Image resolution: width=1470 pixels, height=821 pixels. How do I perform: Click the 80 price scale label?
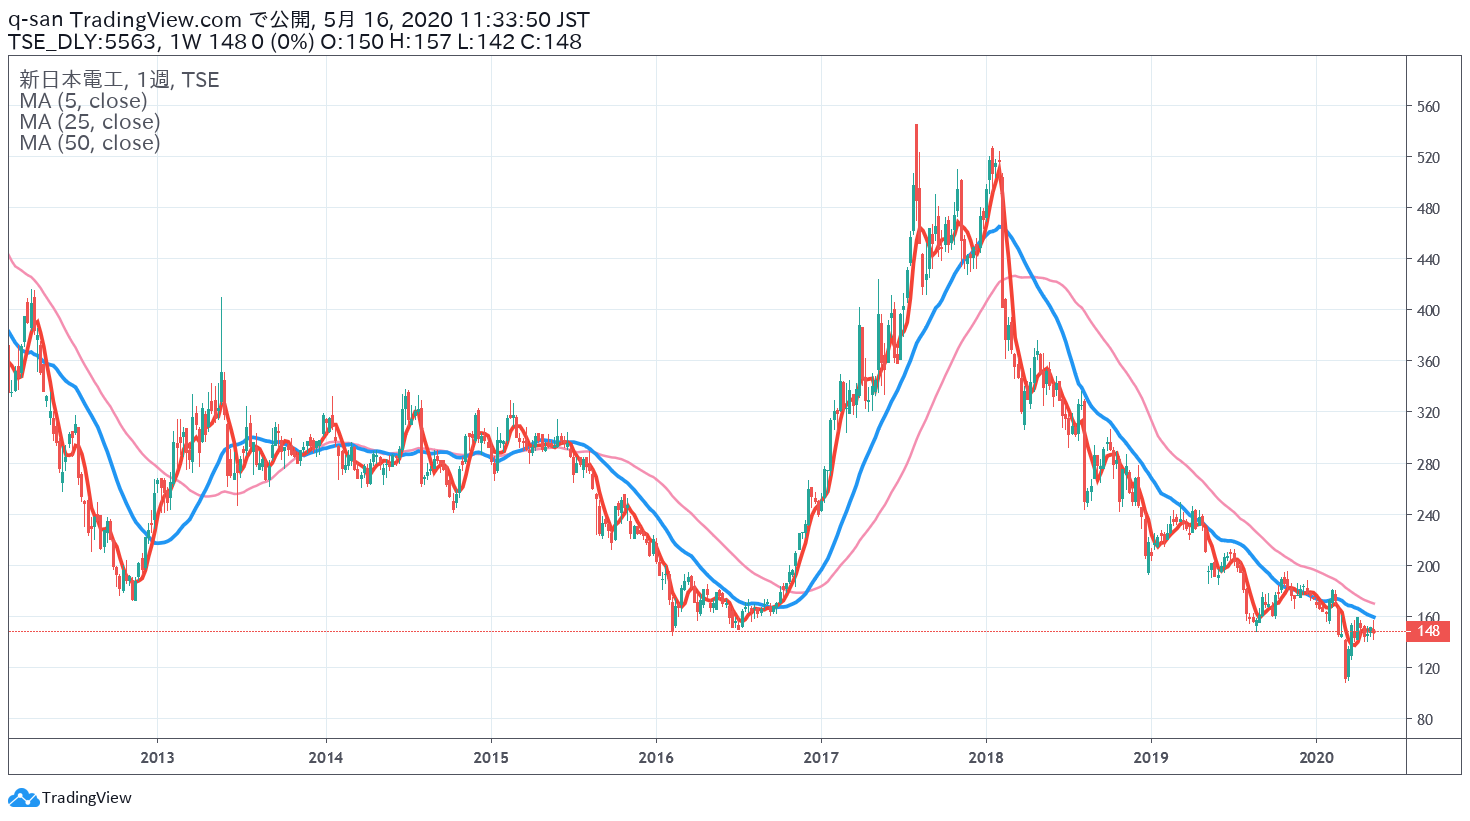(x=1424, y=719)
